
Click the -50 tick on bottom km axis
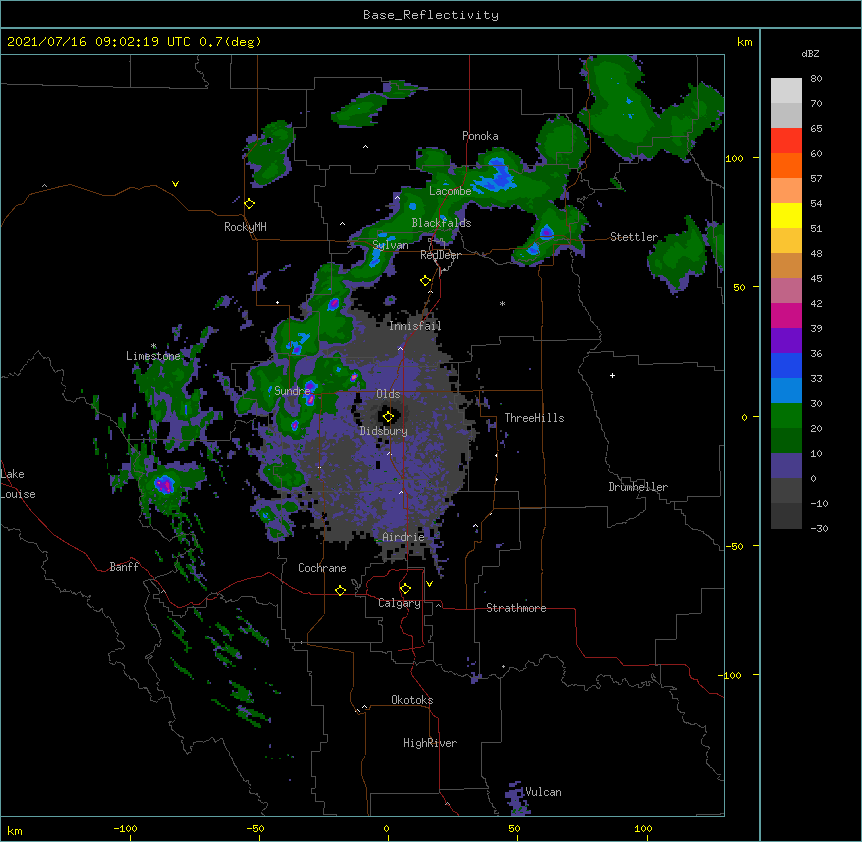coord(255,828)
